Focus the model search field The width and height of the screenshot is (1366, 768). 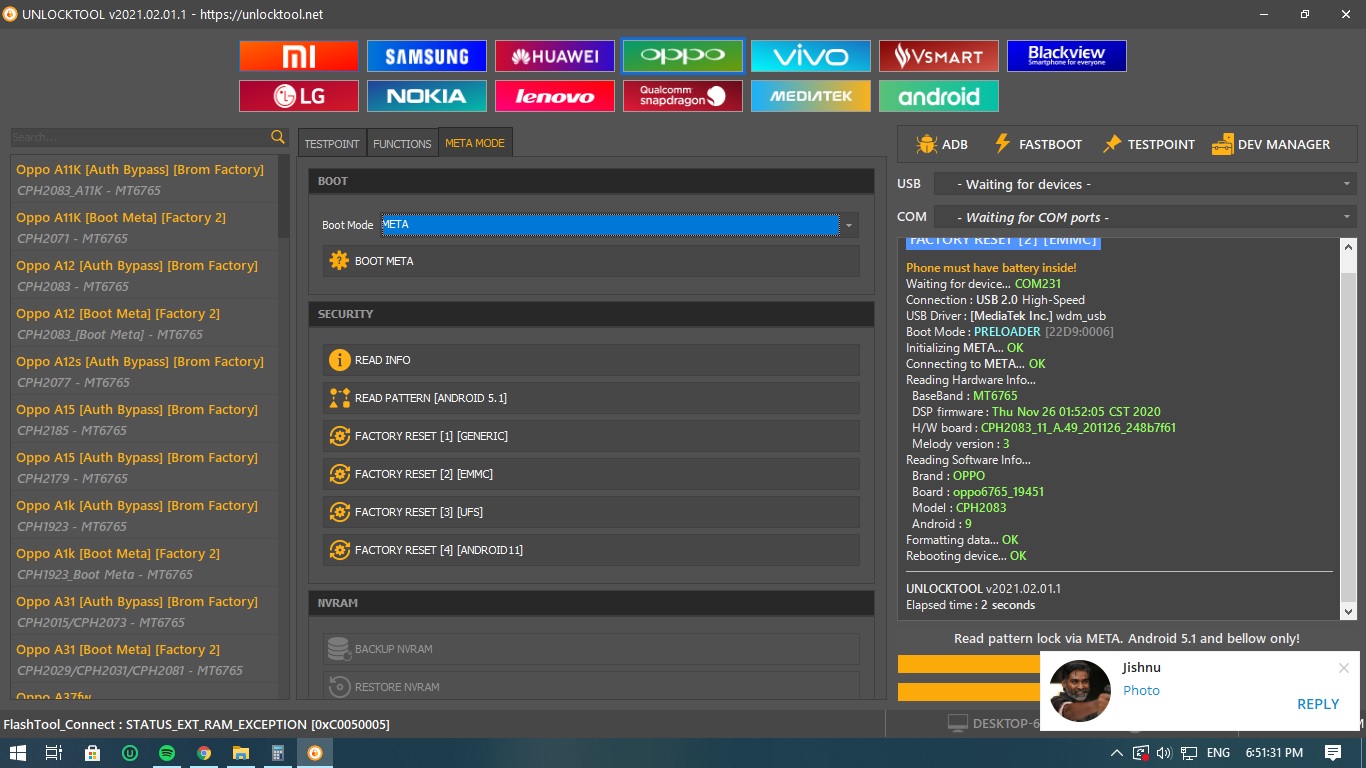pyautogui.click(x=139, y=137)
